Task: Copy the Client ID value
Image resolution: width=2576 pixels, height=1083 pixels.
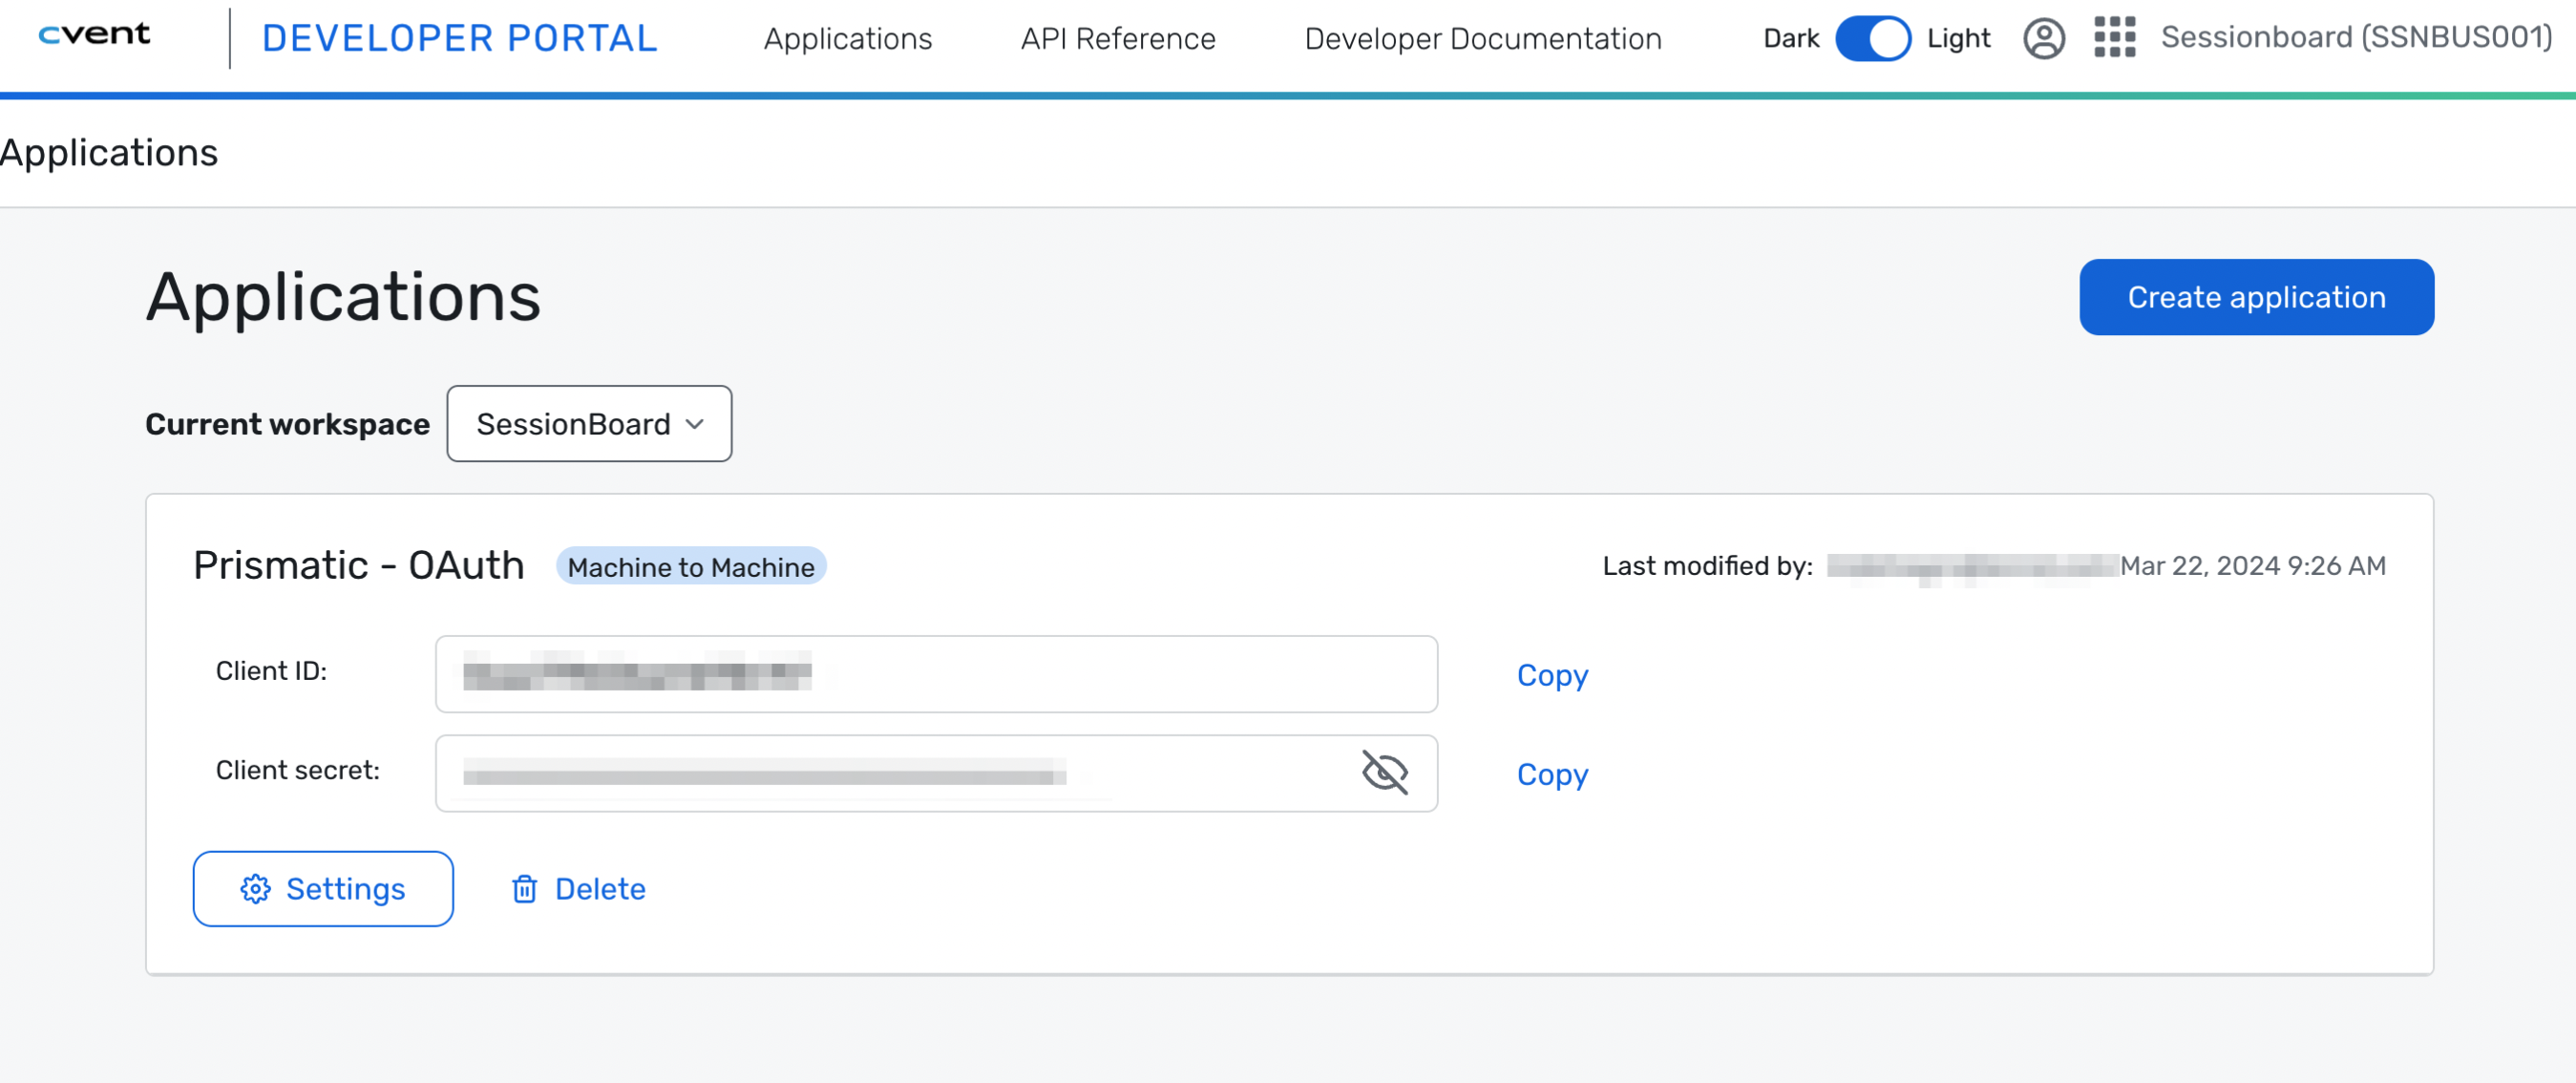Action: (x=1552, y=675)
